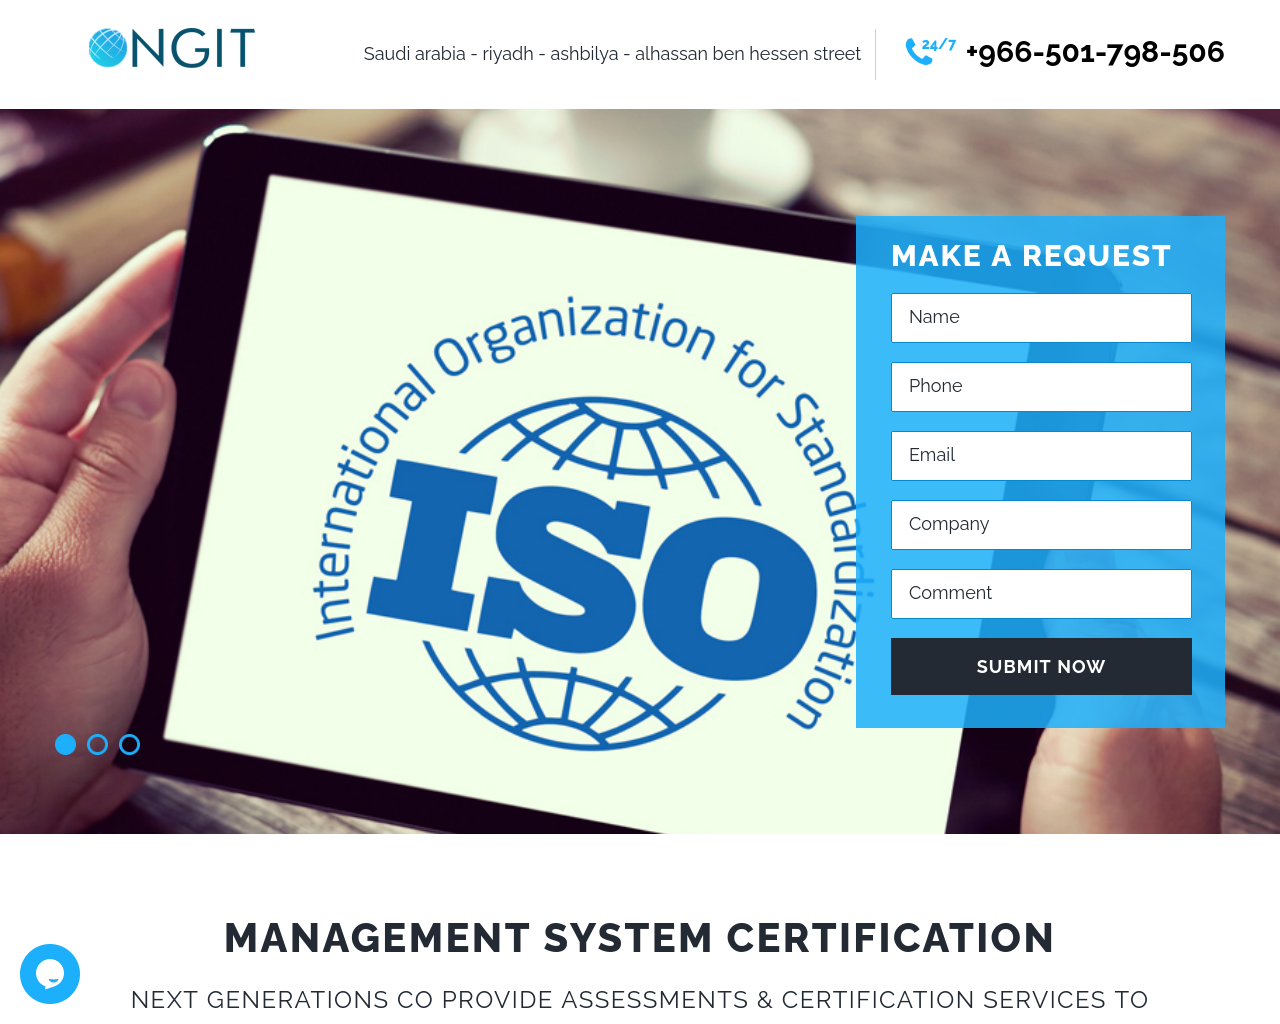Focus the Email input field
The height and width of the screenshot is (1024, 1280).
[1041, 456]
